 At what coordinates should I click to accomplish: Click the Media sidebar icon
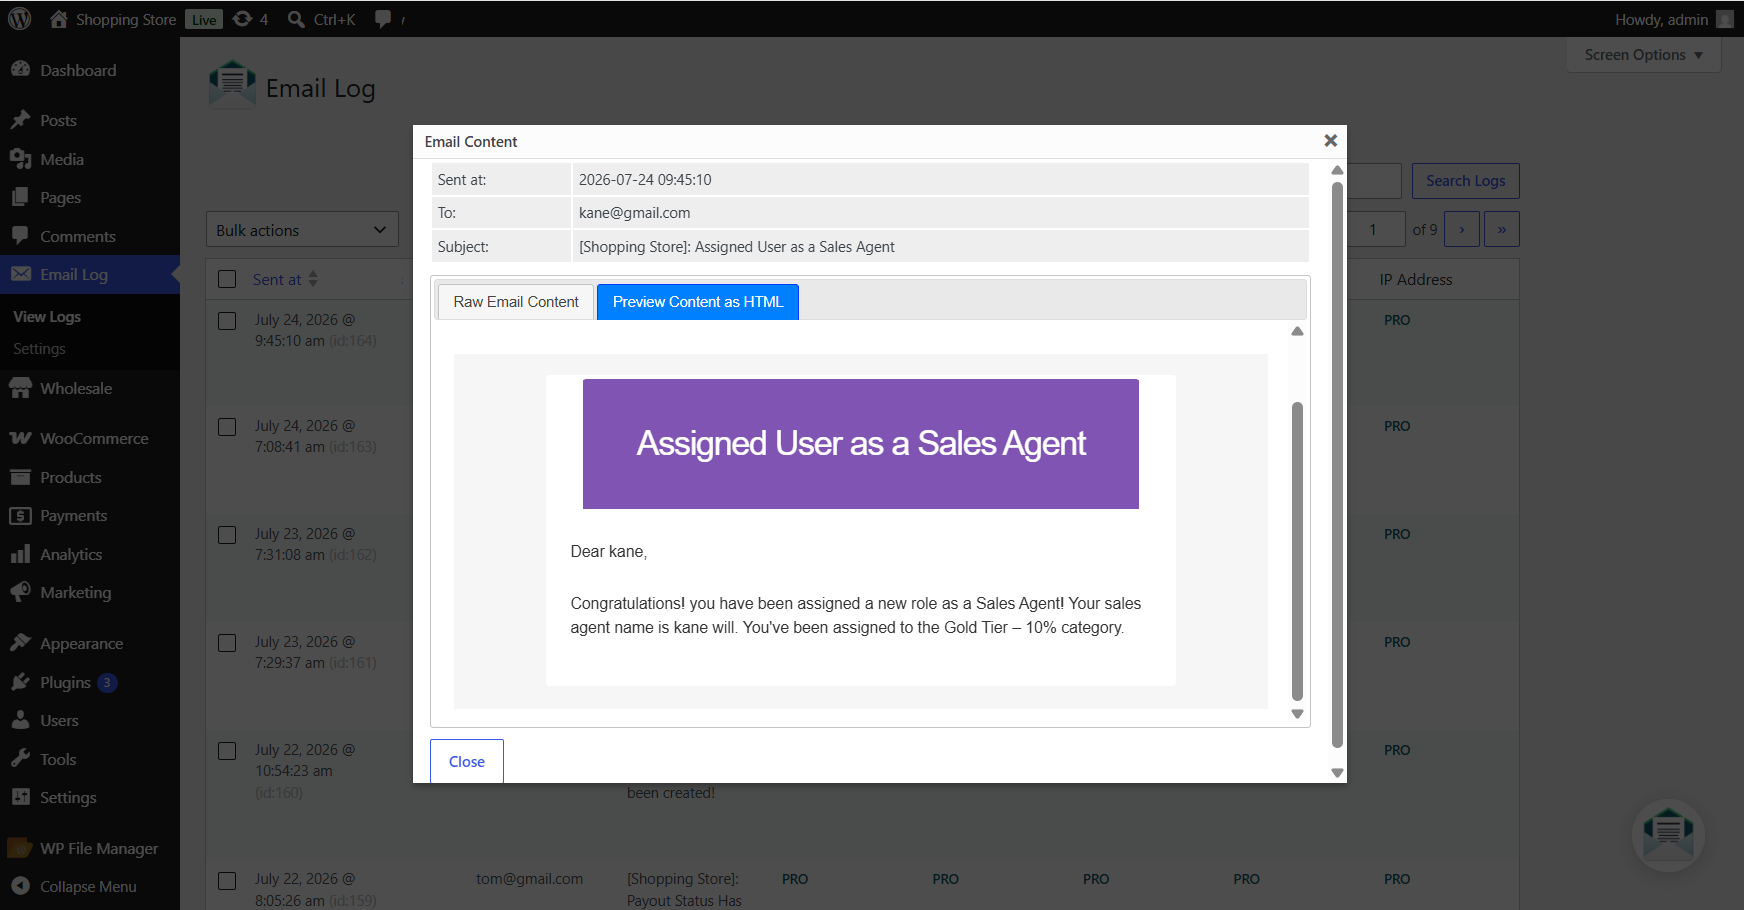click(x=20, y=159)
